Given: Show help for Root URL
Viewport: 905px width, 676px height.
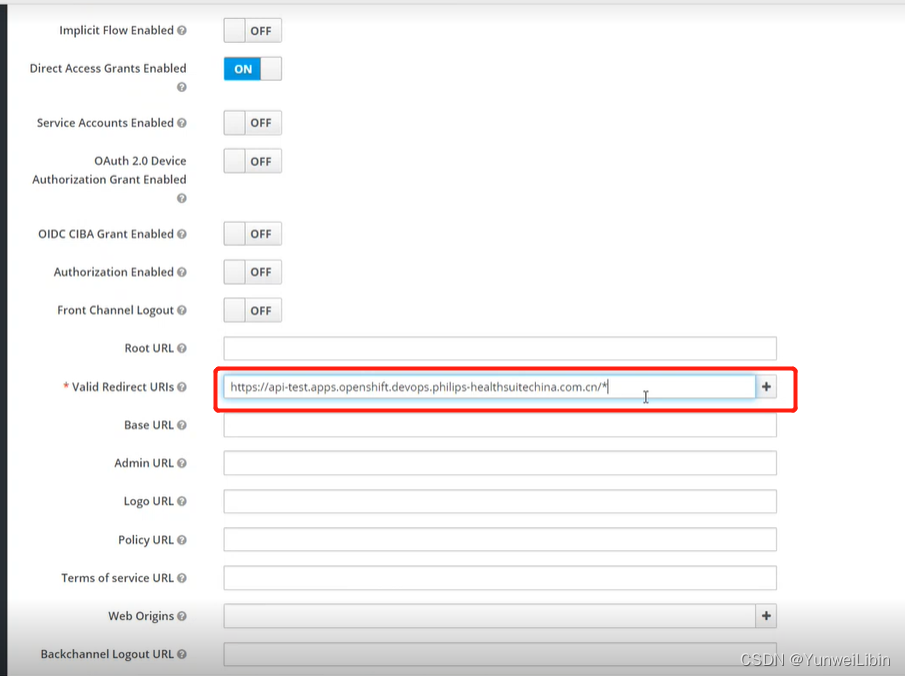Looking at the screenshot, I should (182, 349).
